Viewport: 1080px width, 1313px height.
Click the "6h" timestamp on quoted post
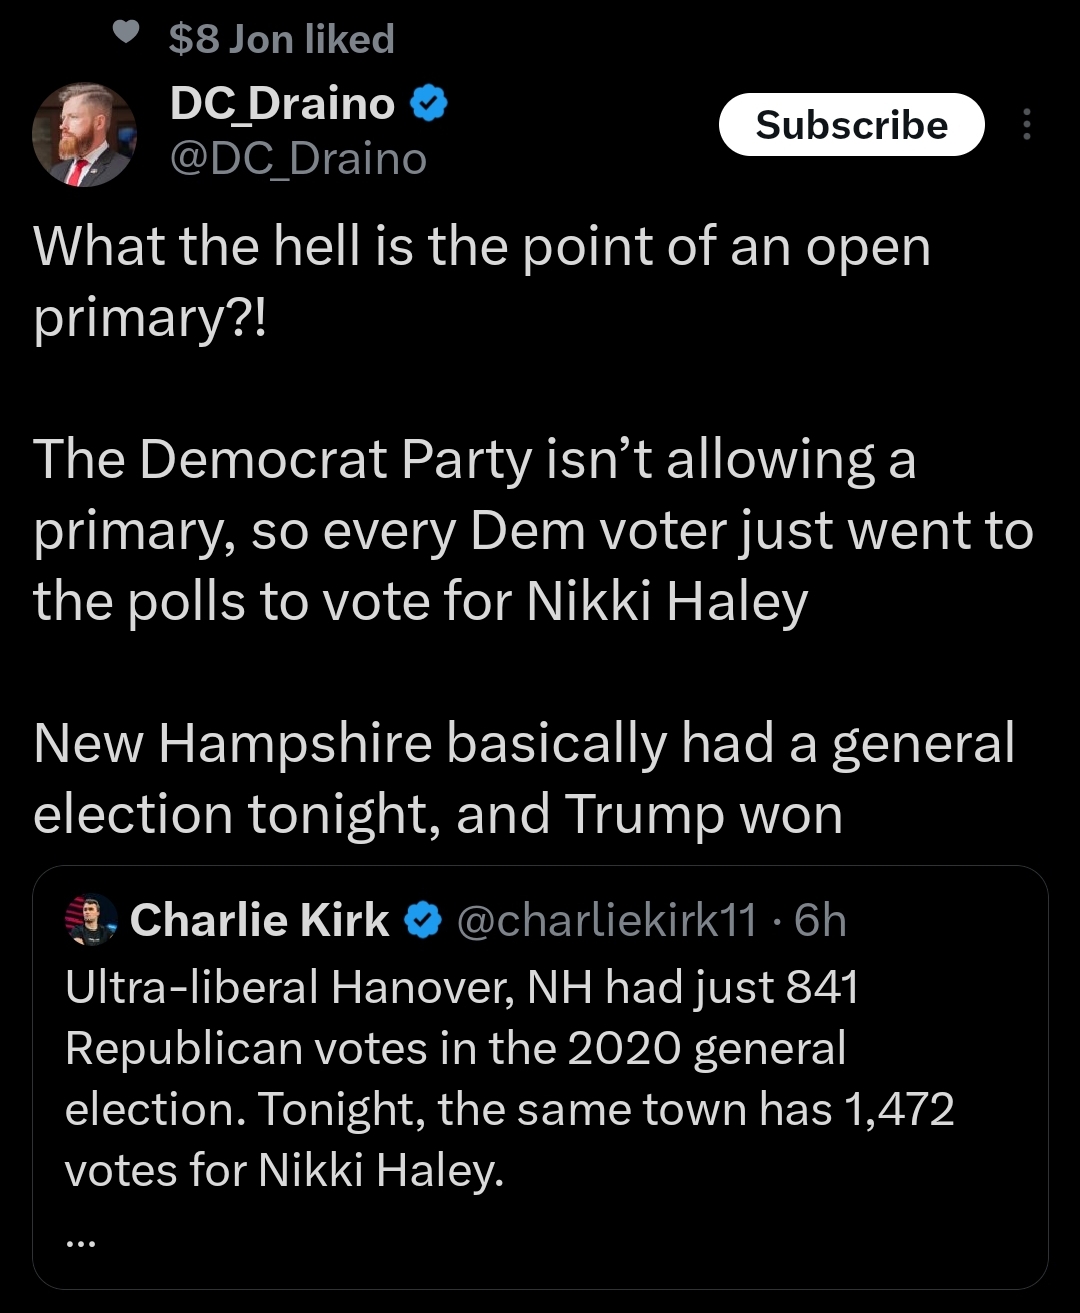pos(820,920)
